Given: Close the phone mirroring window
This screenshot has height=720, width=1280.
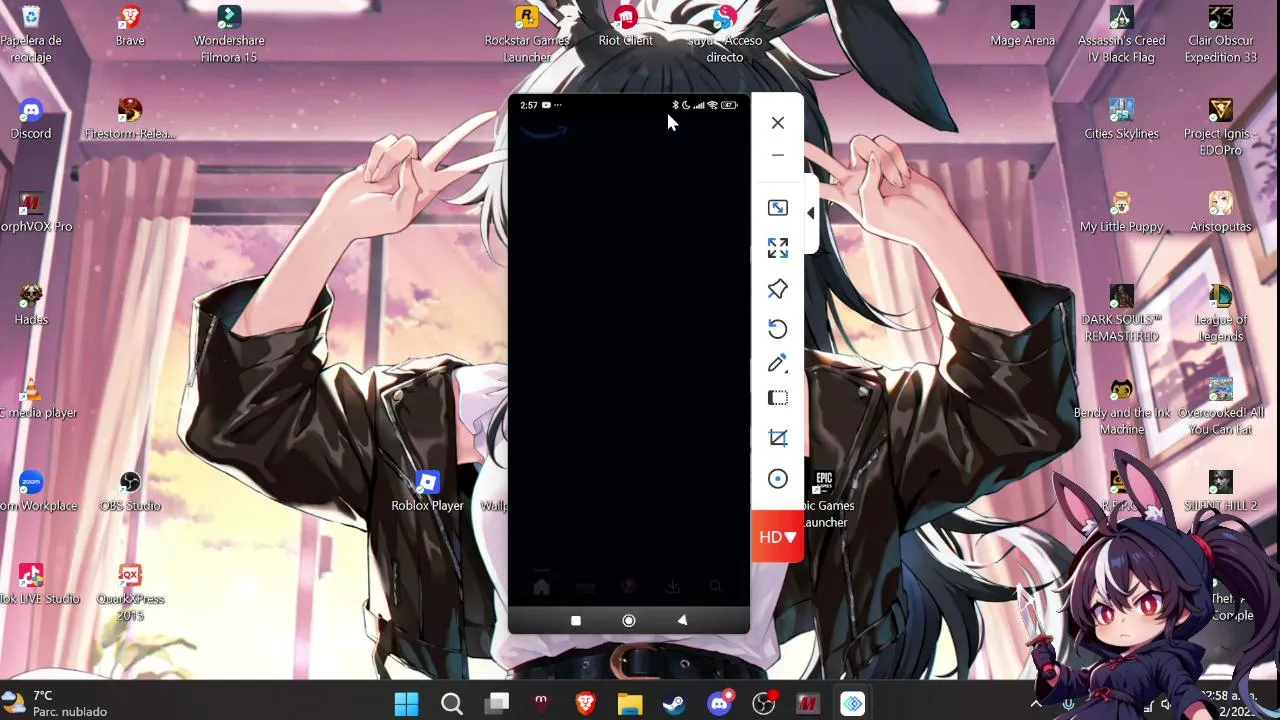Looking at the screenshot, I should (x=777, y=123).
